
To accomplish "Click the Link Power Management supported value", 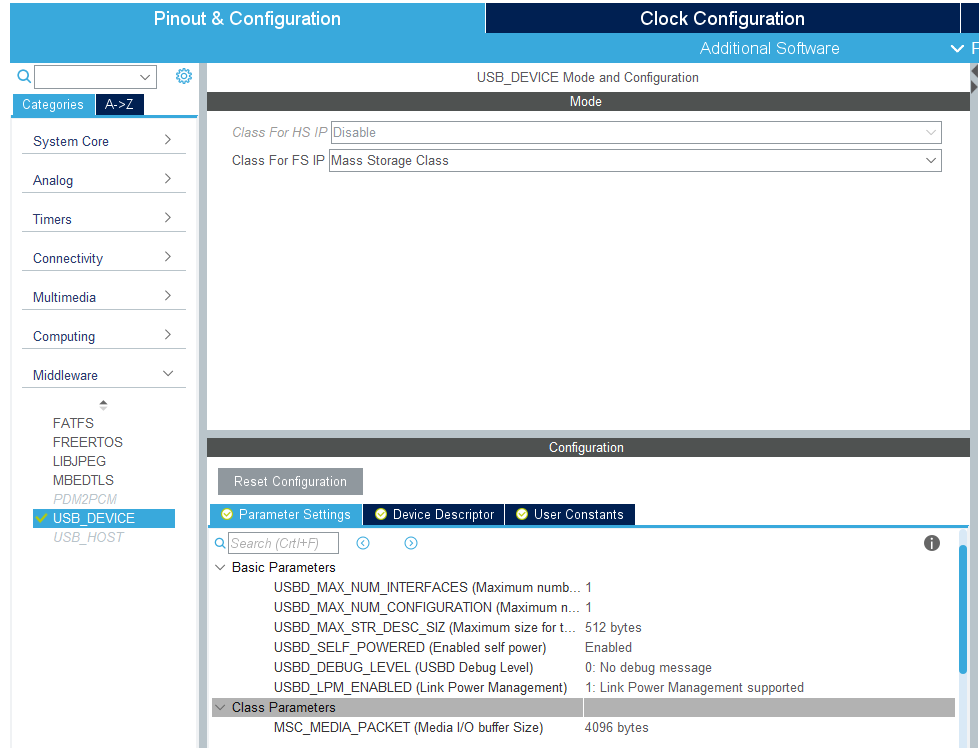I will tap(694, 687).
